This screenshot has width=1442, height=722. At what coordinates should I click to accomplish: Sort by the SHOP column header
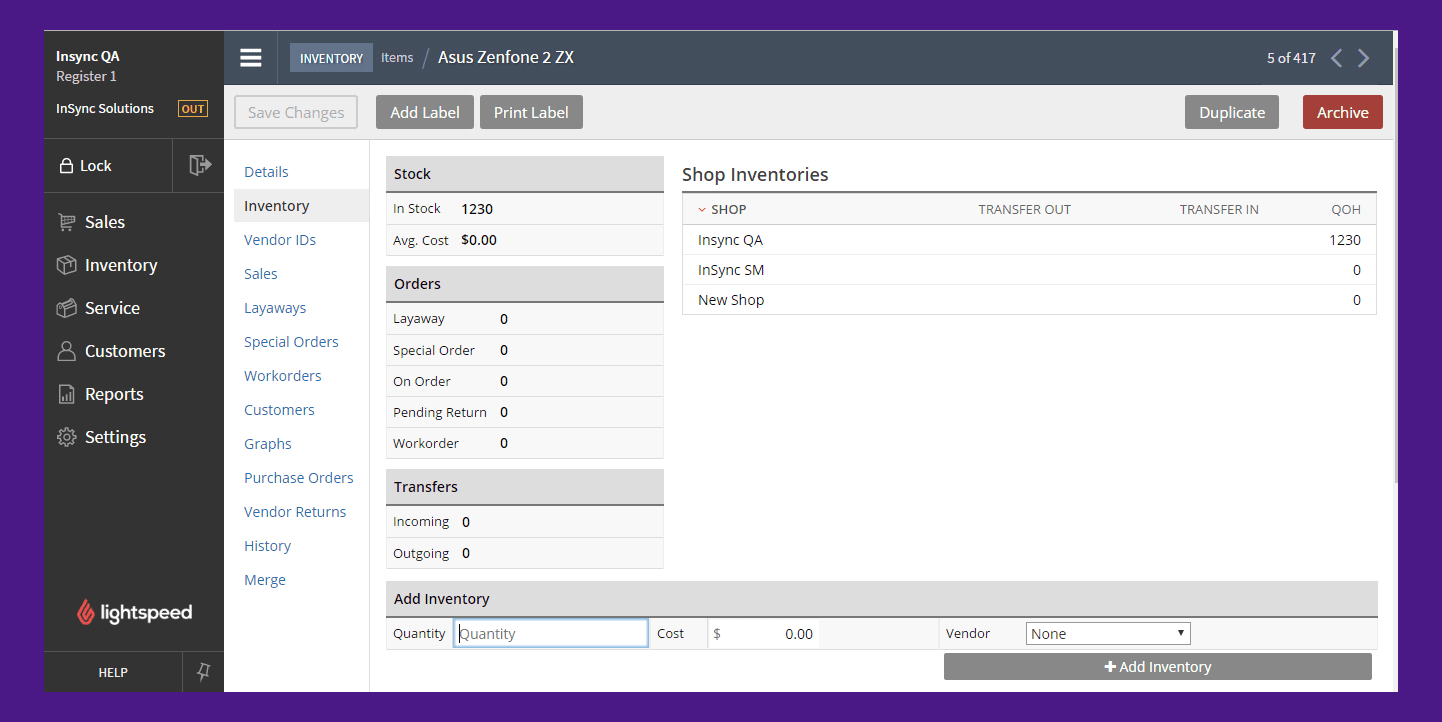pyautogui.click(x=722, y=209)
